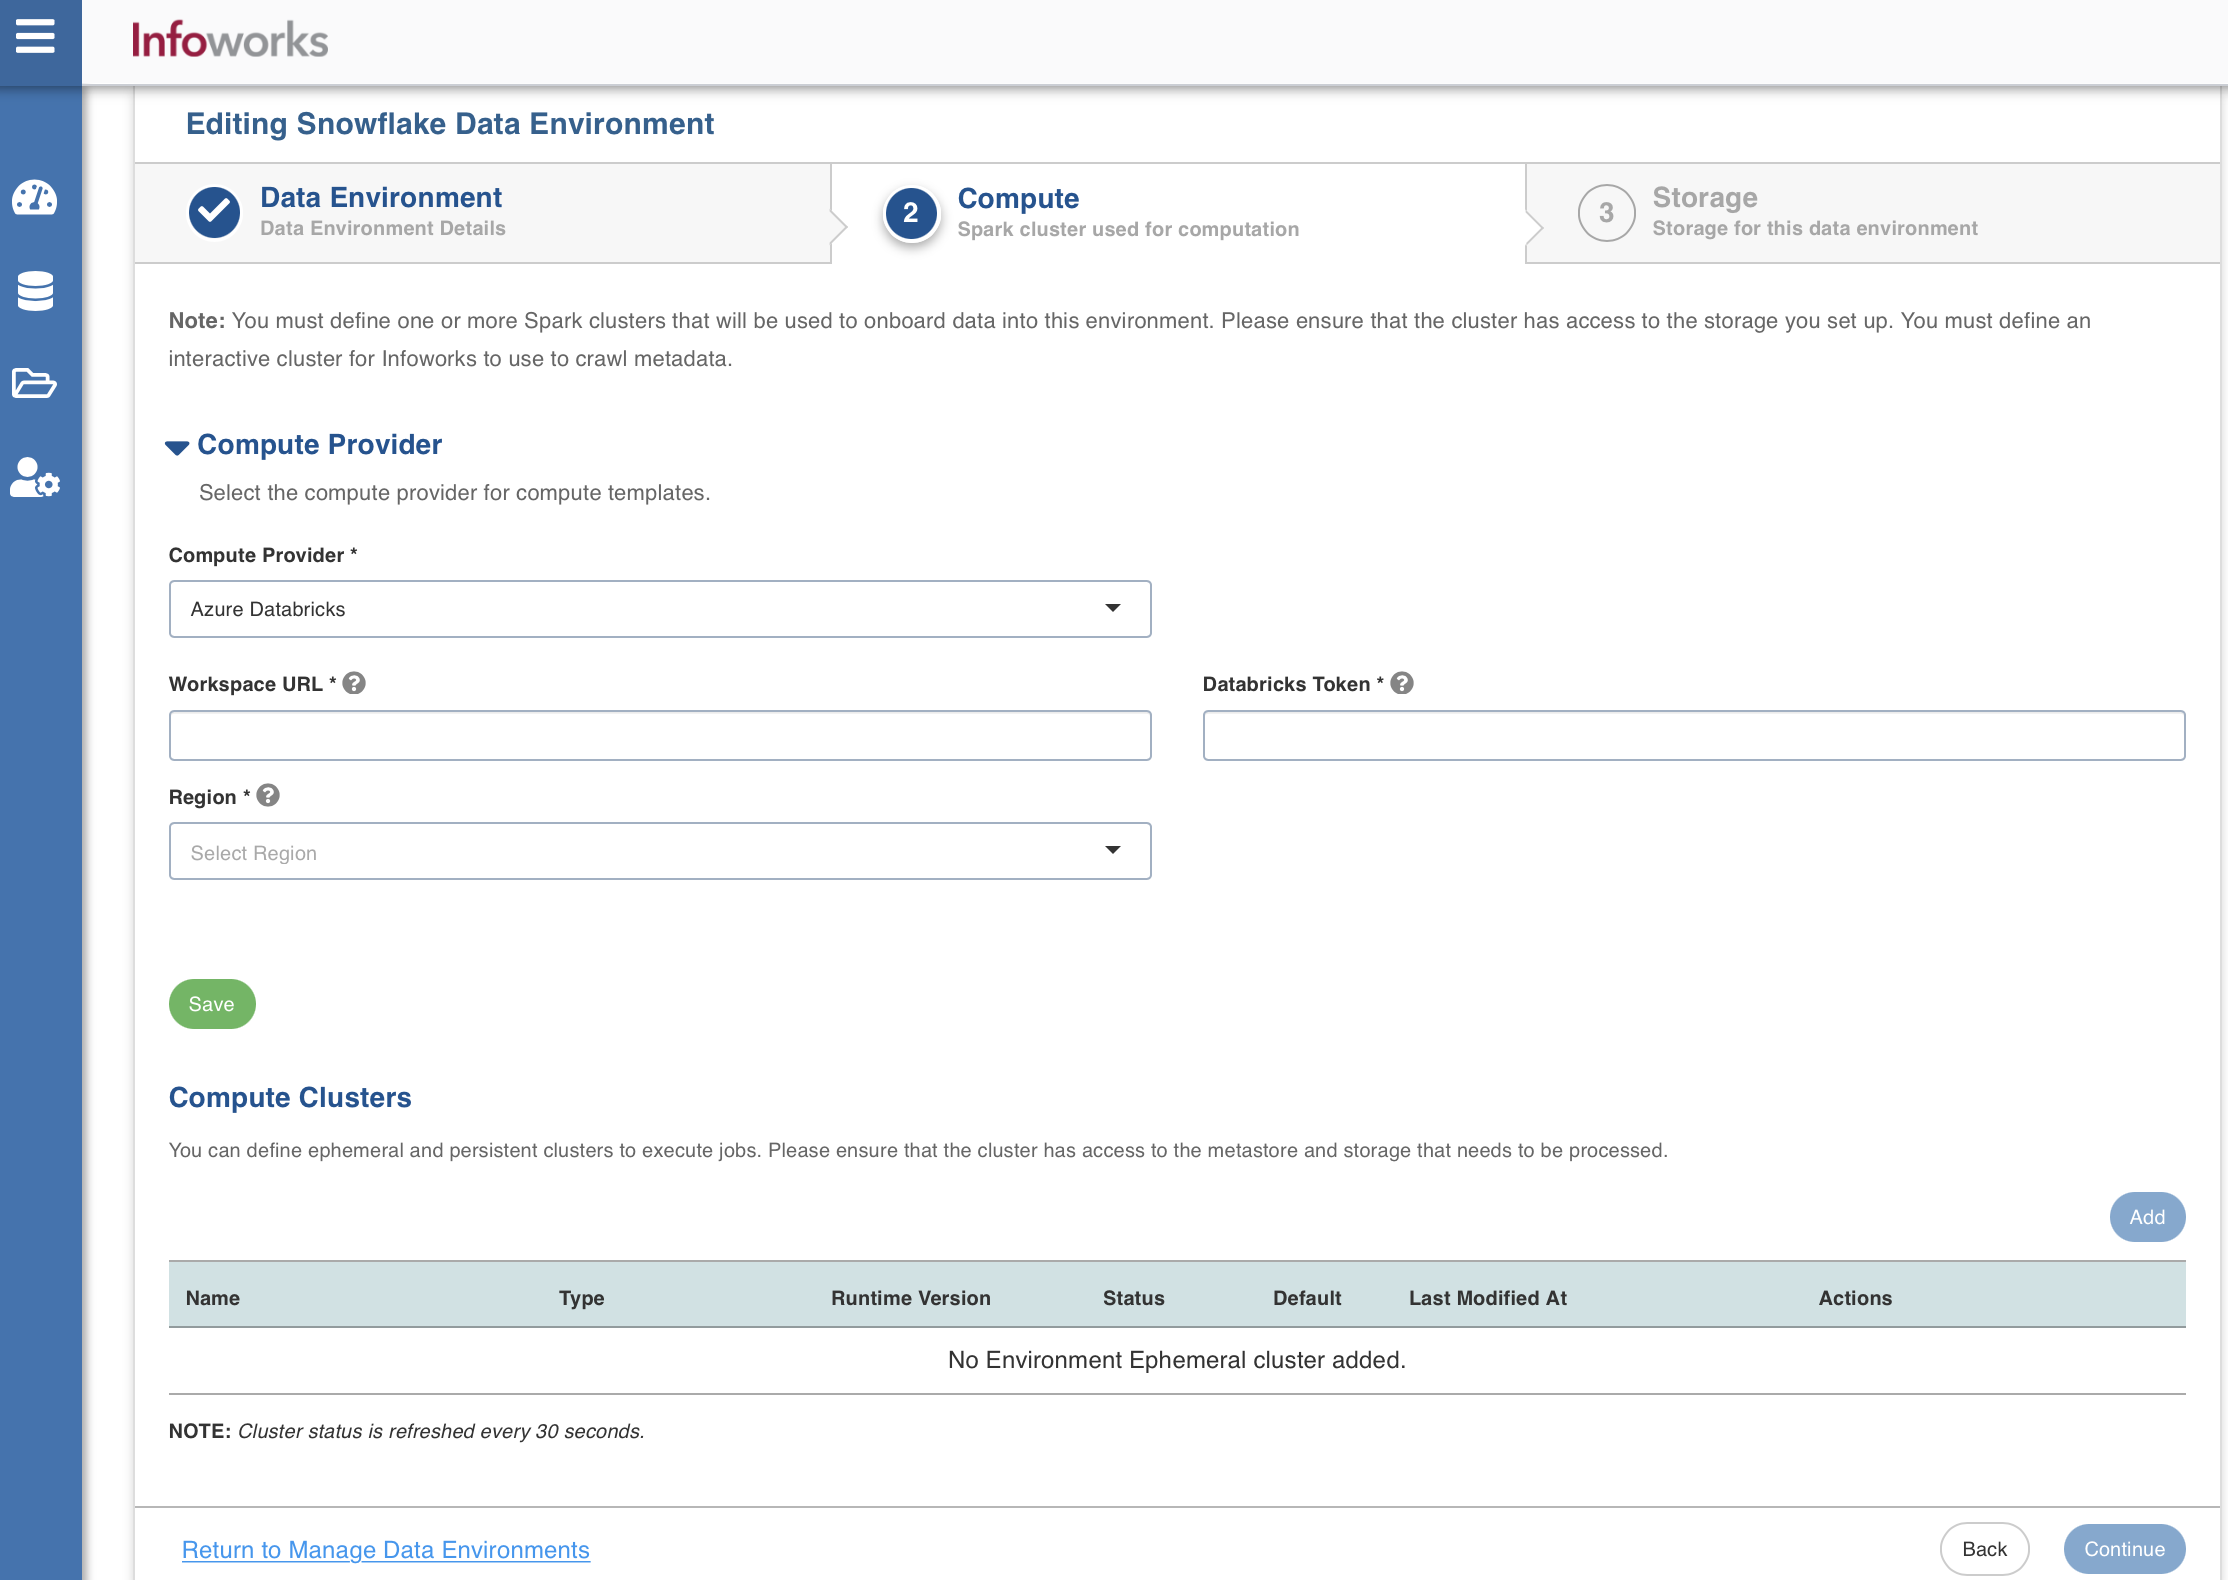Click the completed checkmark step icon
Viewport: 2228px width, 1580px height.
214,212
